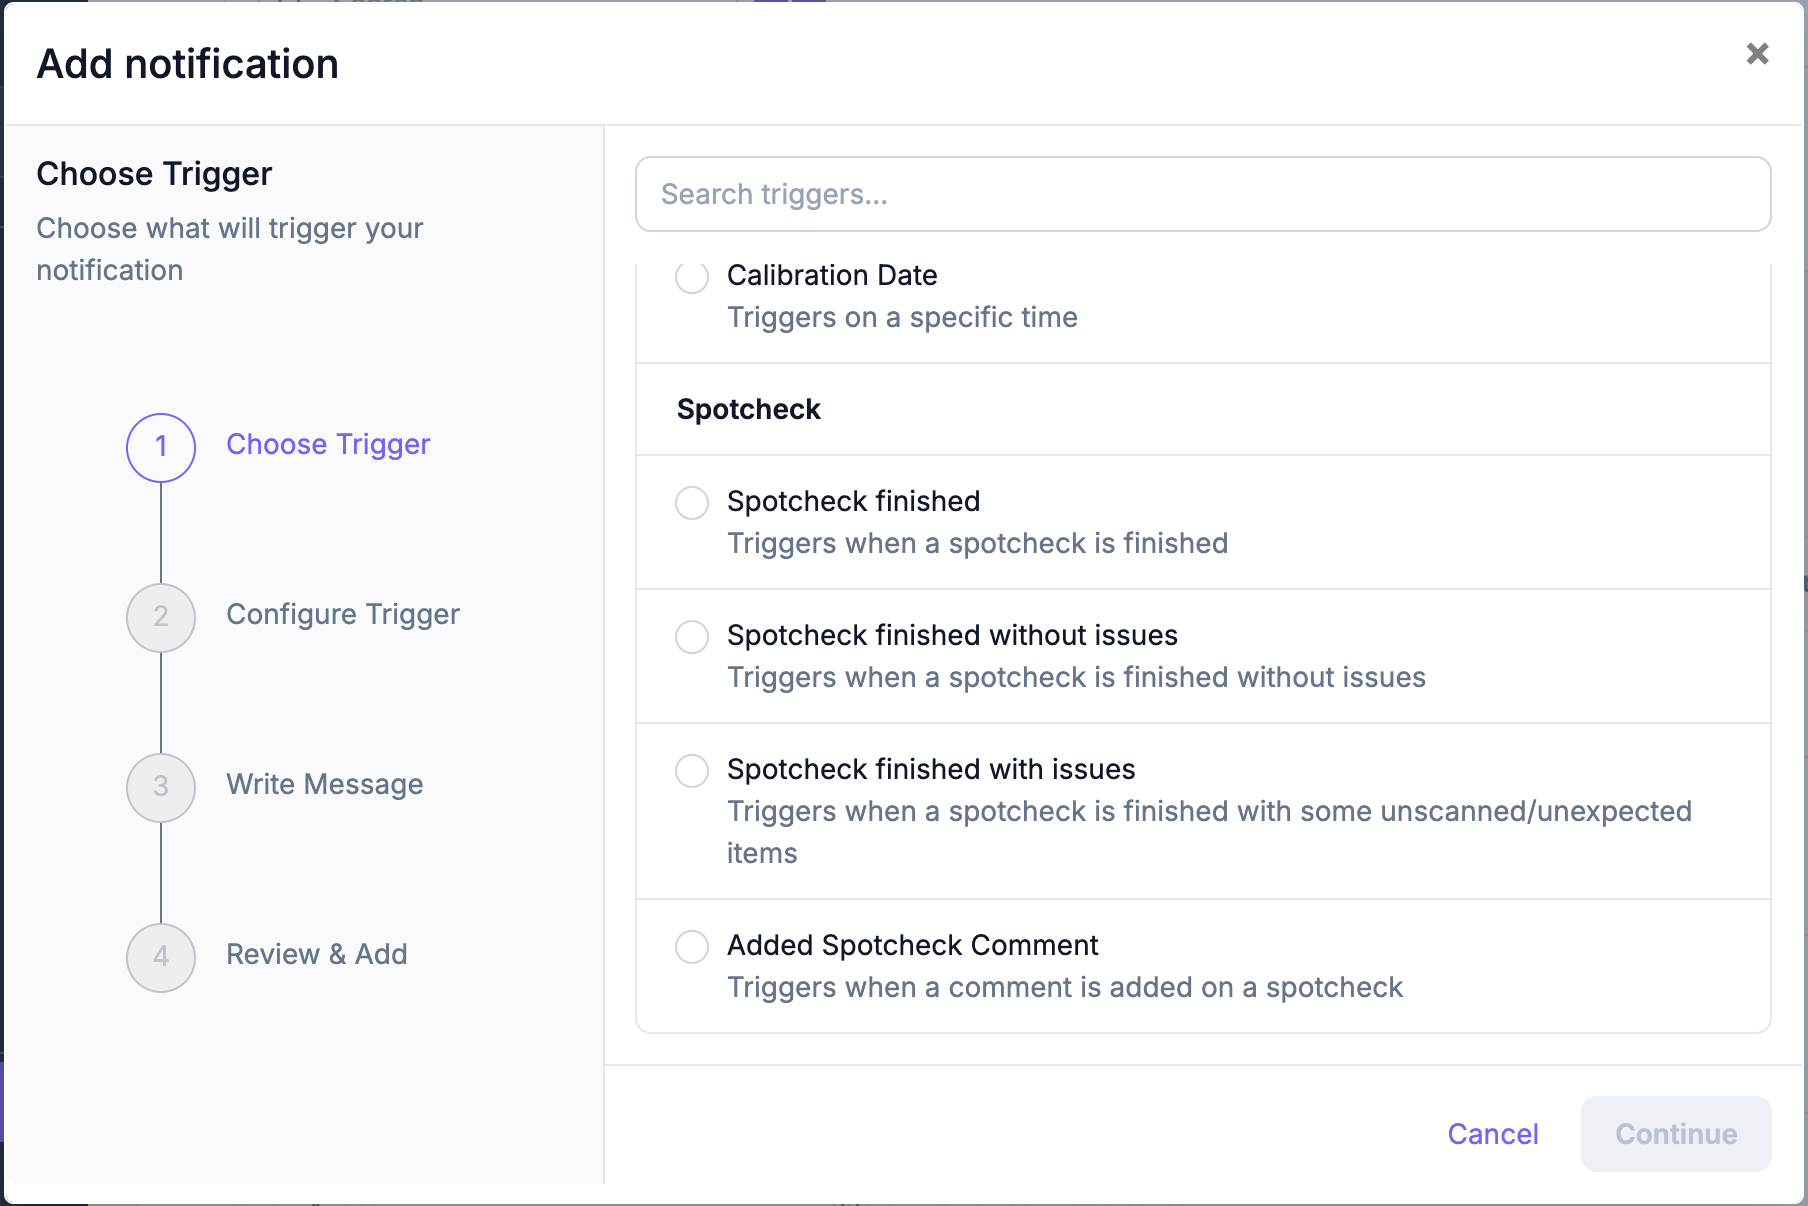The height and width of the screenshot is (1206, 1808).
Task: Select the Calibration Date trigger radio
Action: tap(692, 276)
